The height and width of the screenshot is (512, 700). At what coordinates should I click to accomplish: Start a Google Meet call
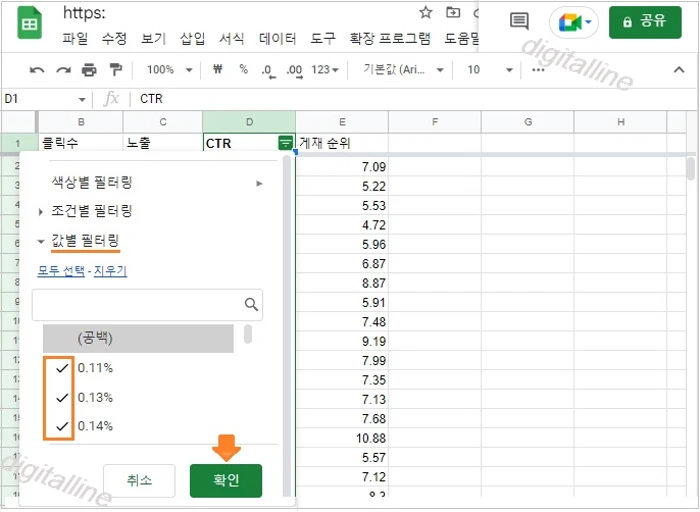(x=574, y=22)
